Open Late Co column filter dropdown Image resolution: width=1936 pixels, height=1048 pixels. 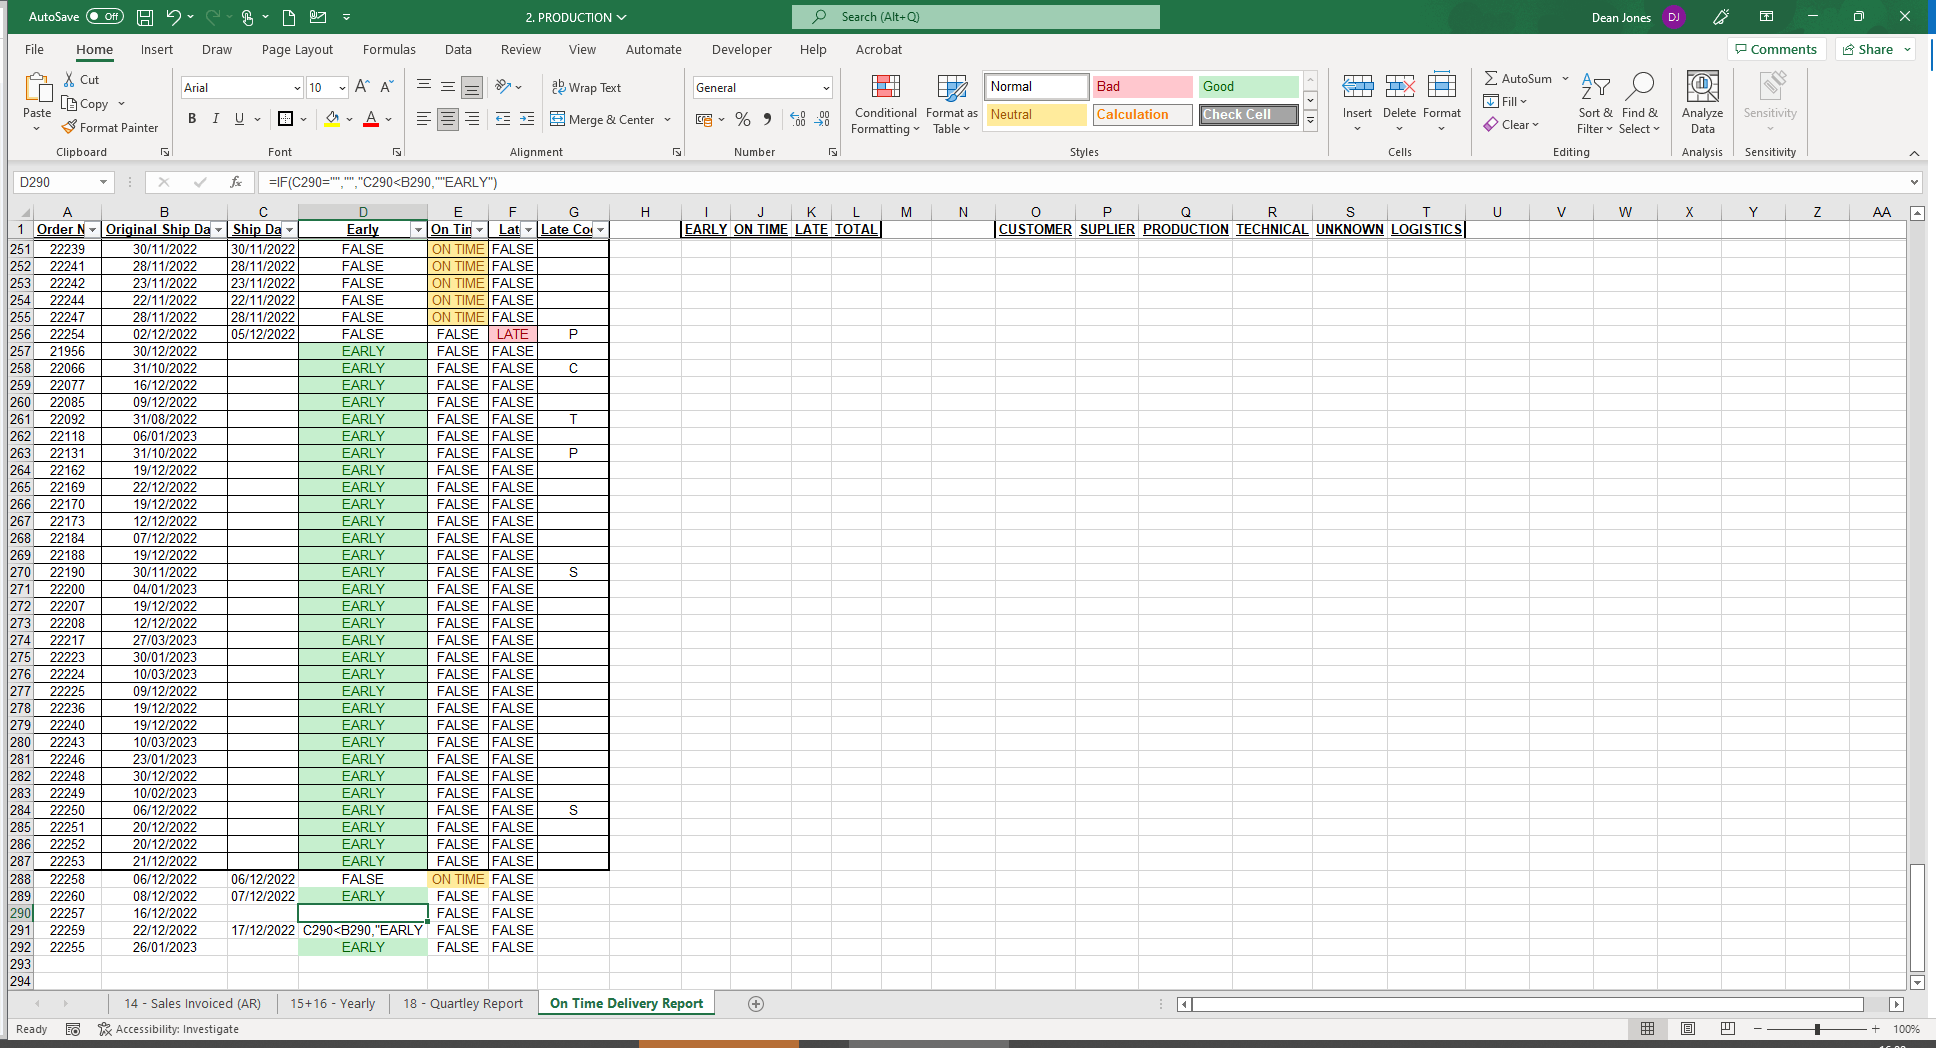(x=600, y=230)
